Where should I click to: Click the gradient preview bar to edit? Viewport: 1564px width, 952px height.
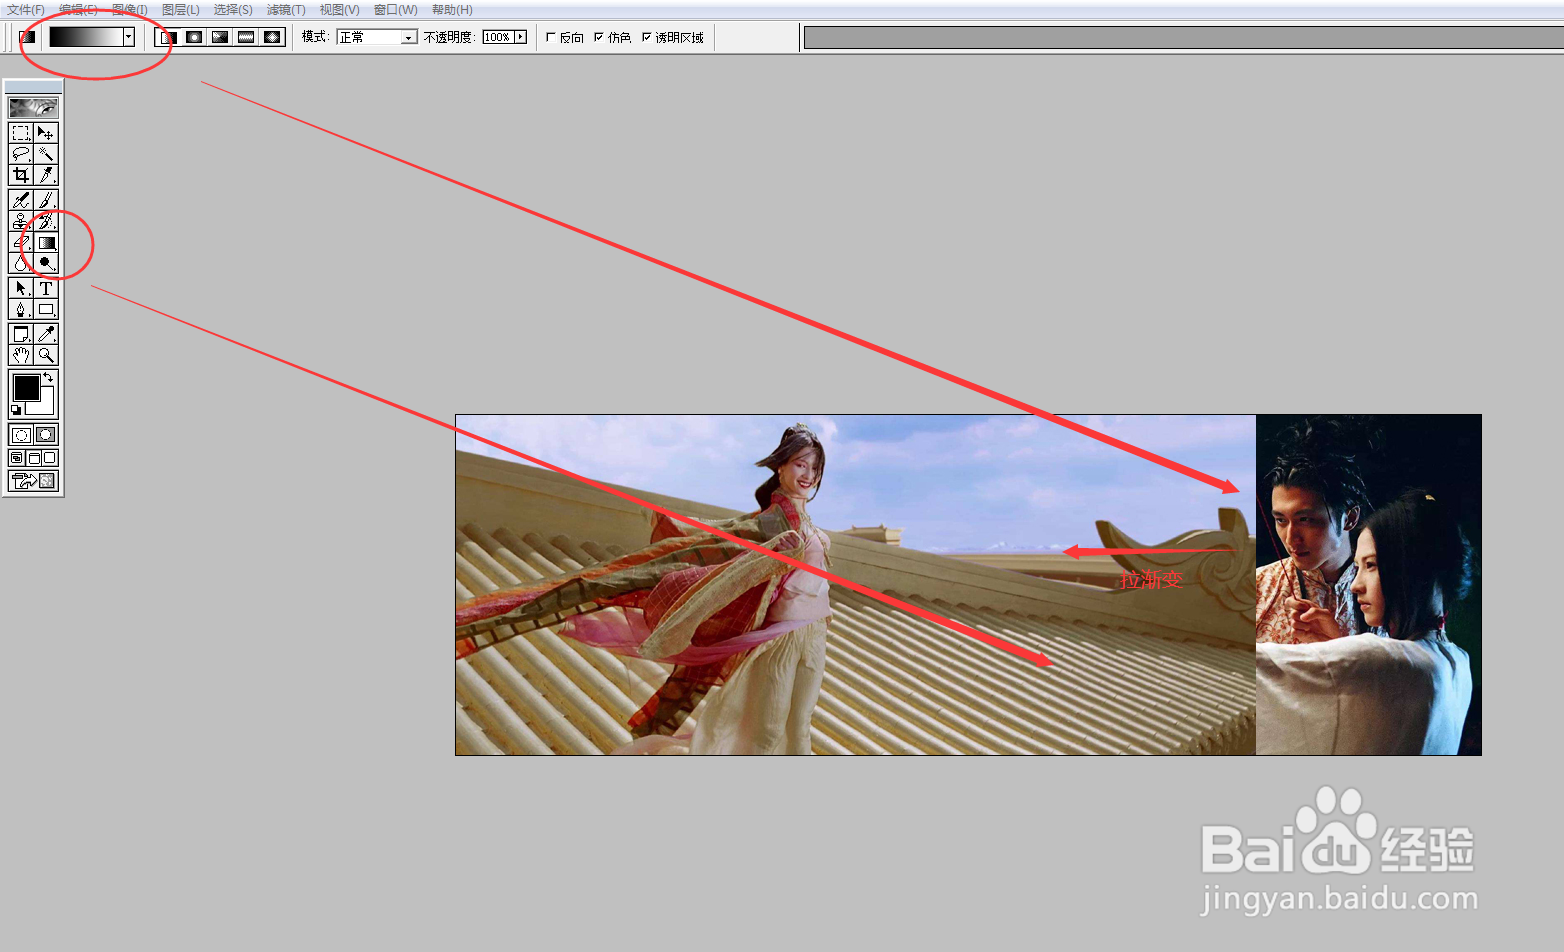[86, 37]
